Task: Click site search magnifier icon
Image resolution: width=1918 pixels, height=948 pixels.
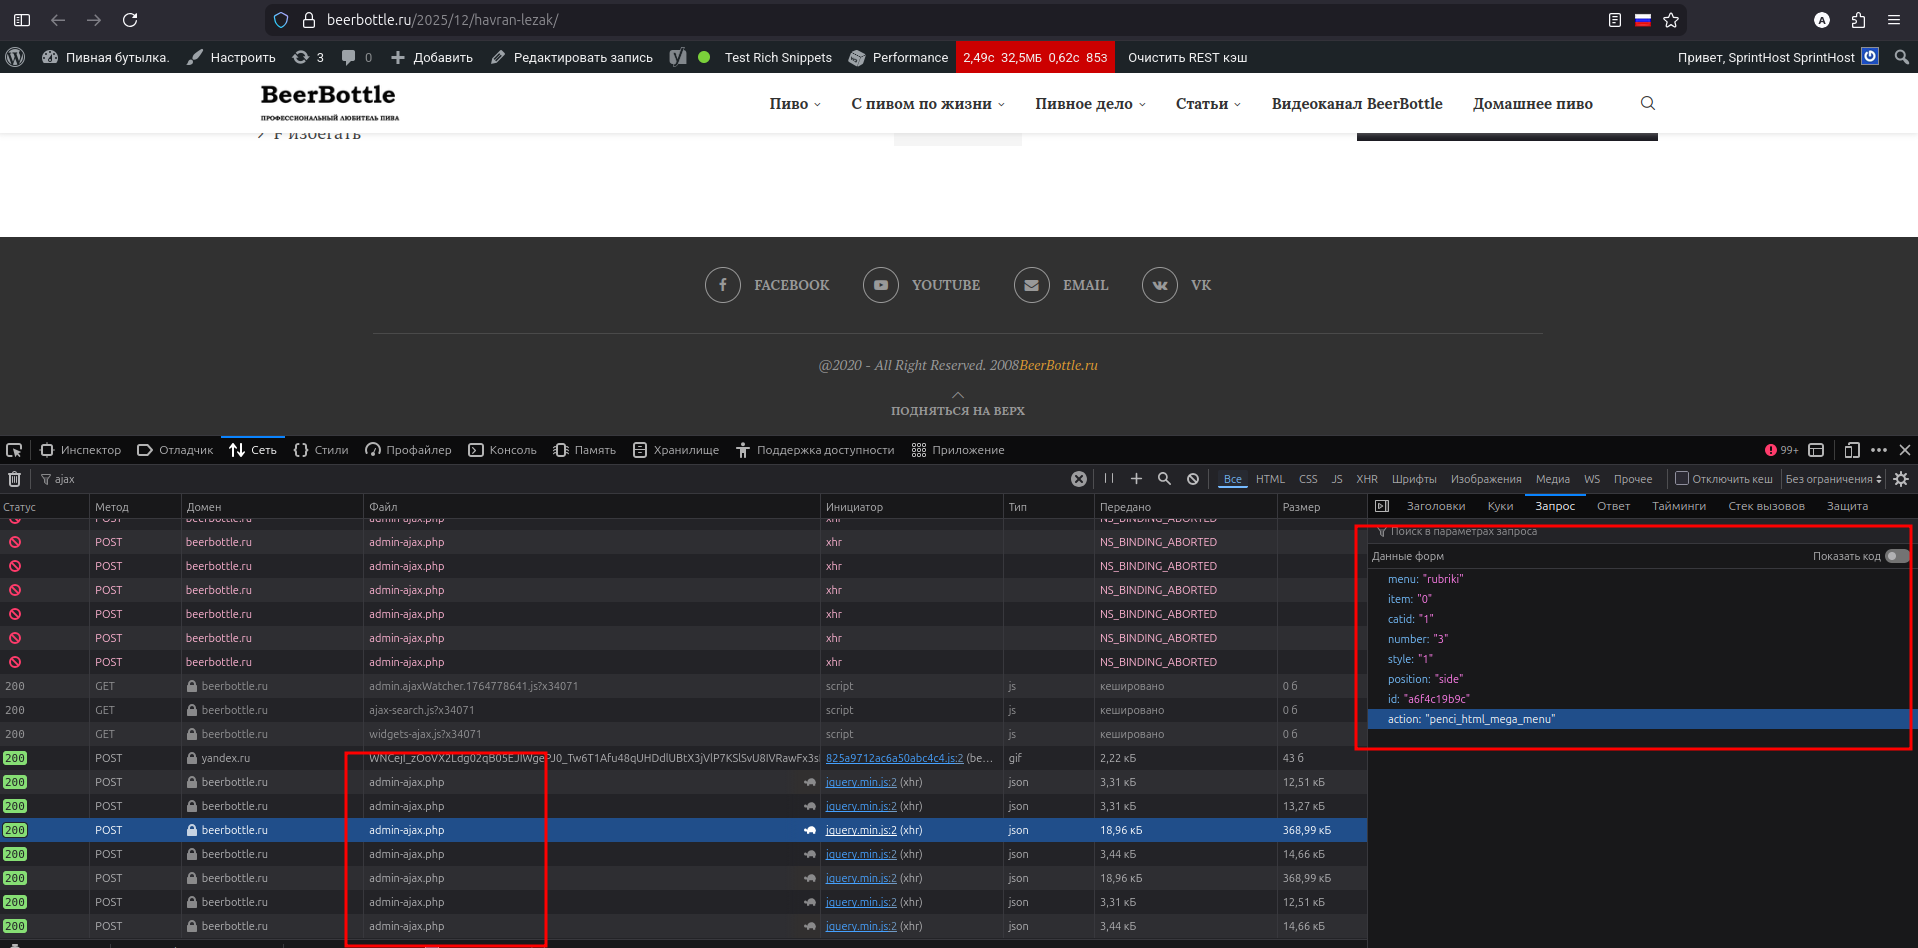Action: tap(1648, 103)
